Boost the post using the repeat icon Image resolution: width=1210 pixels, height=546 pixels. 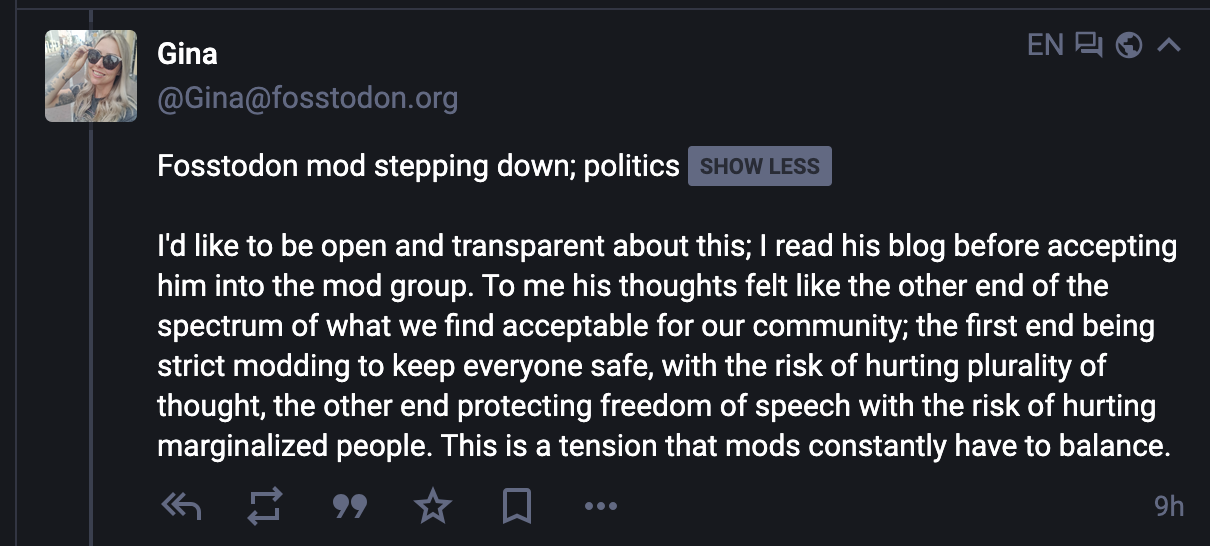click(x=265, y=507)
